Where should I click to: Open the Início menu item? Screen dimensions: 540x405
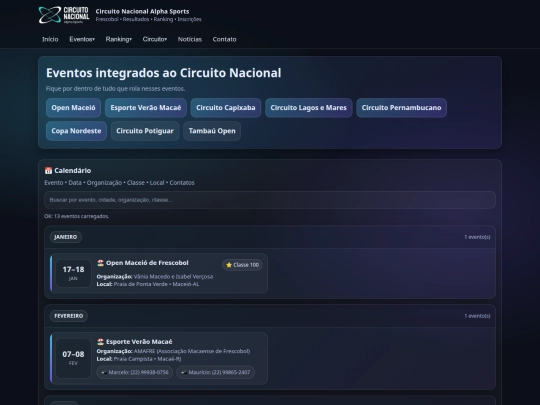[50, 39]
